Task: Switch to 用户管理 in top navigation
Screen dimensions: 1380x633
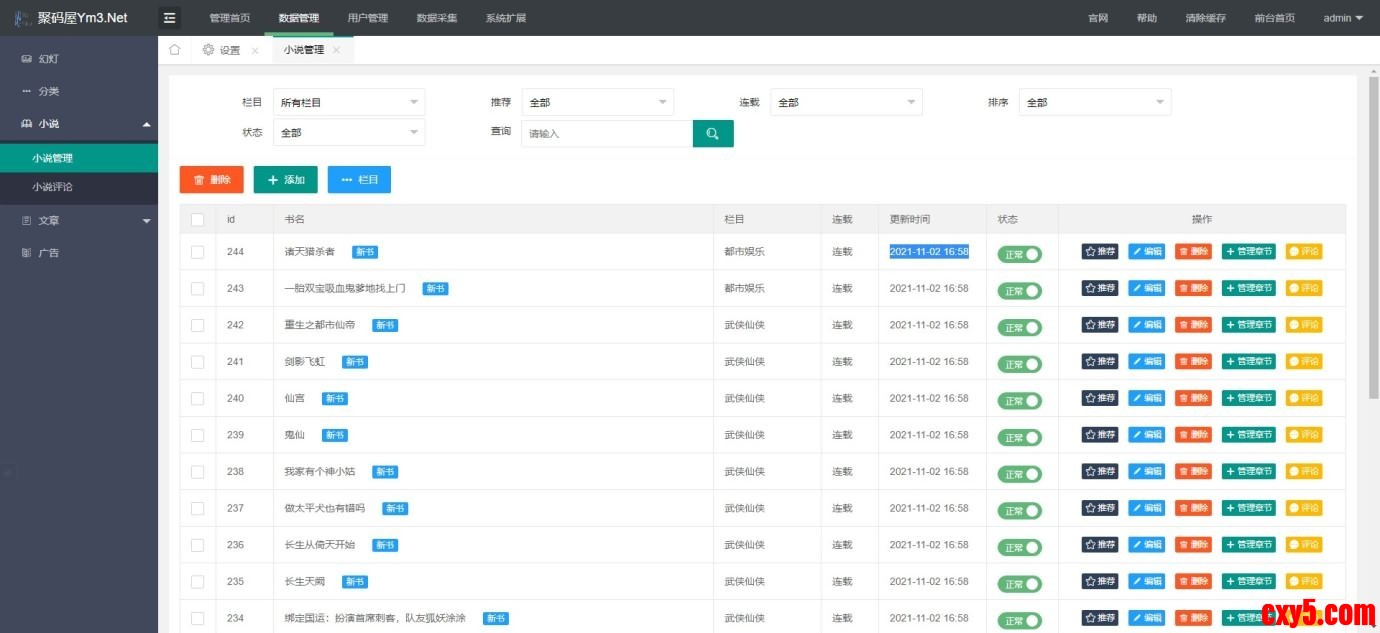Action: click(x=367, y=18)
